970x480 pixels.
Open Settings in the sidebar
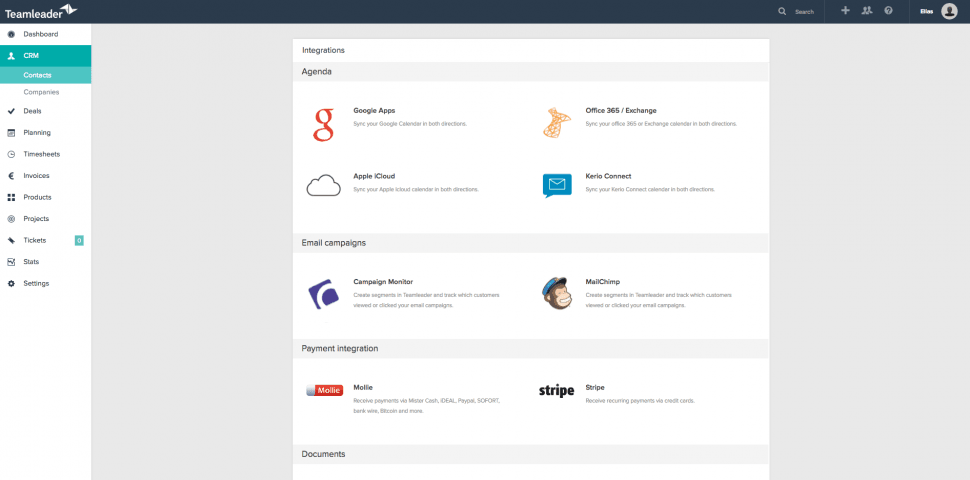pyautogui.click(x=36, y=283)
